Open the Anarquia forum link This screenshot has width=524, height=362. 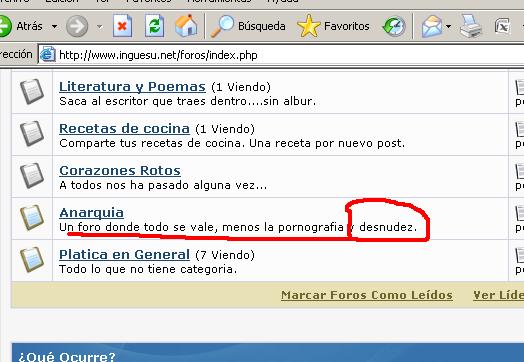coord(92,213)
